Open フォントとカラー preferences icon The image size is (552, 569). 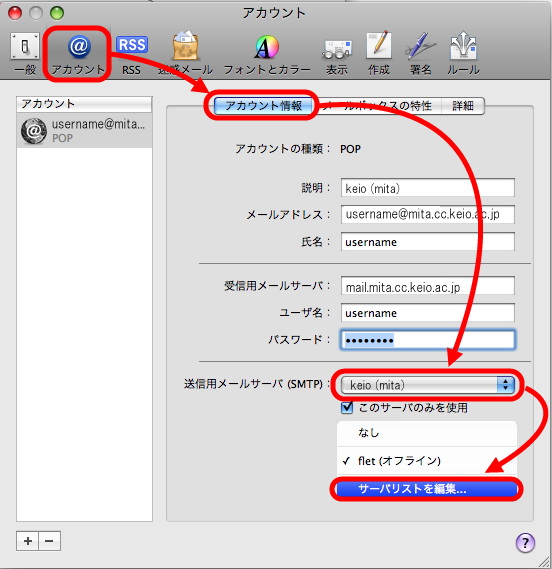(x=267, y=54)
